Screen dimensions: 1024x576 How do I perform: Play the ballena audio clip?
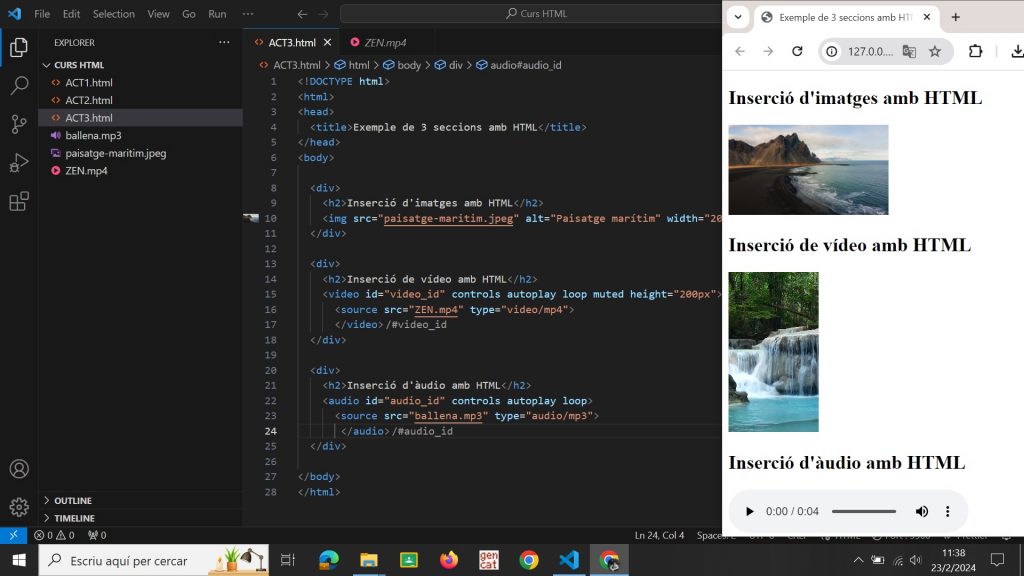749,512
